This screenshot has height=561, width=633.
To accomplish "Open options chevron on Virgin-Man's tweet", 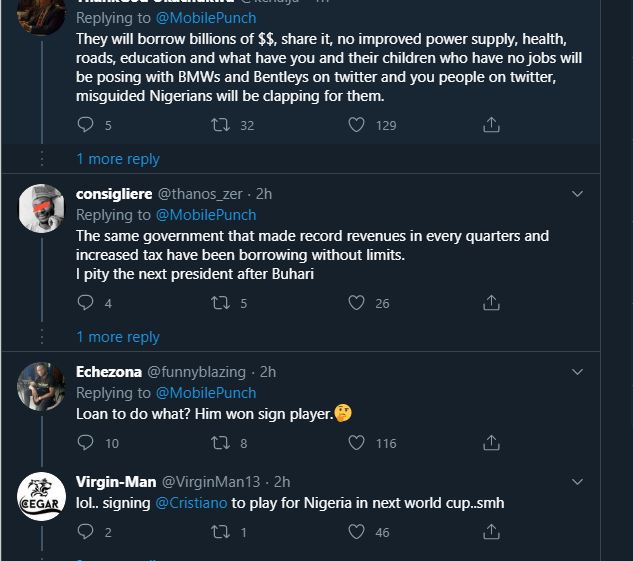I will 577,482.
